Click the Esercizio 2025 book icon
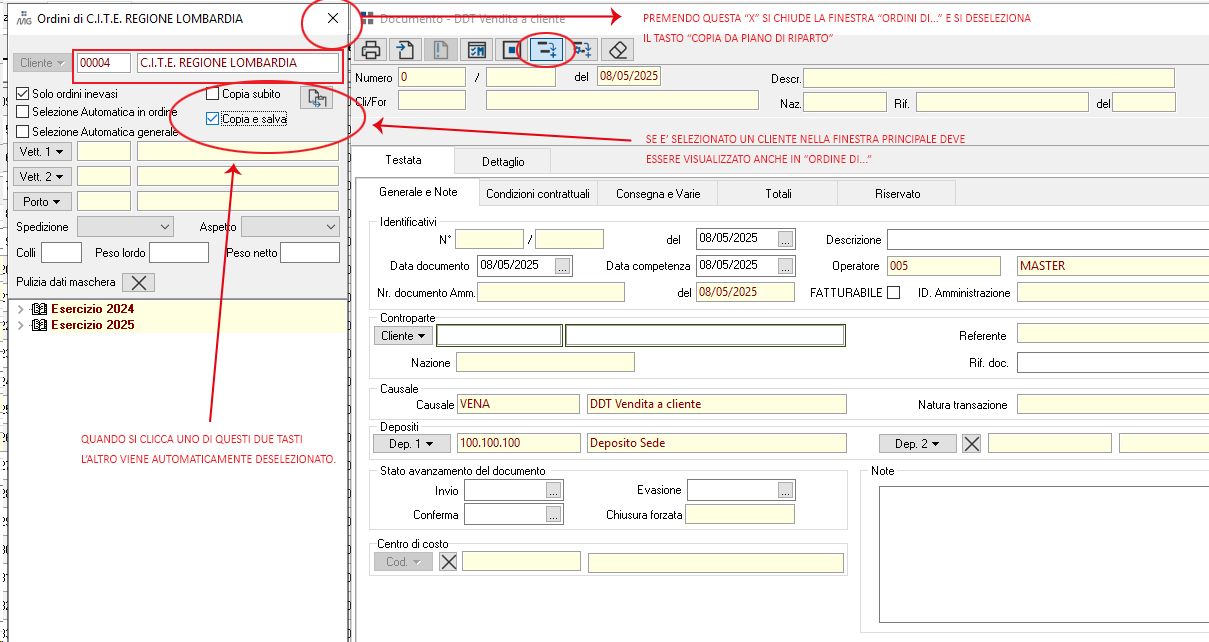Screen dimensions: 1209x642 coord(40,325)
